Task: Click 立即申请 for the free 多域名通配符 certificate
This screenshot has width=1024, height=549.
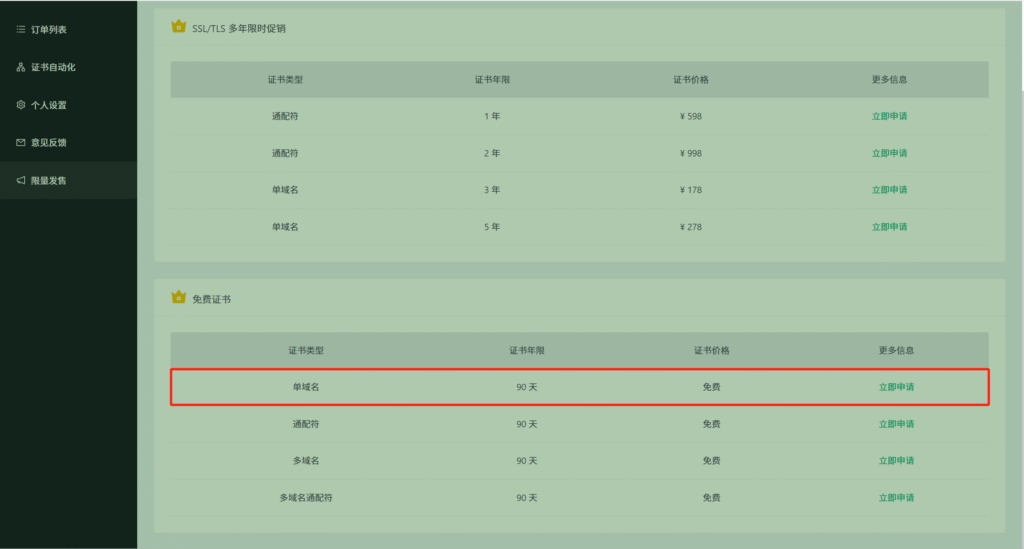Action: (x=896, y=498)
